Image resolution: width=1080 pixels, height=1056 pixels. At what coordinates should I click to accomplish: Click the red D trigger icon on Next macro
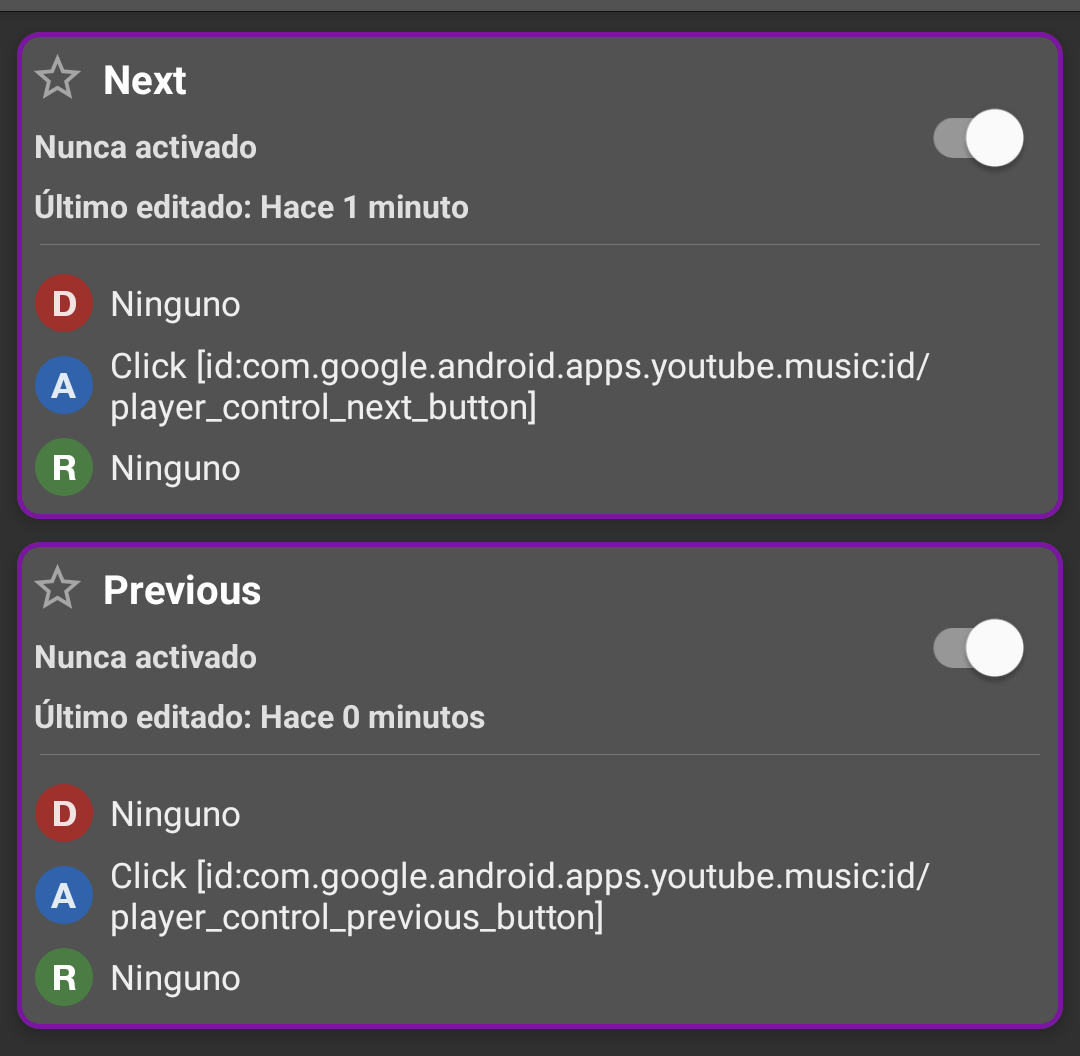63,304
